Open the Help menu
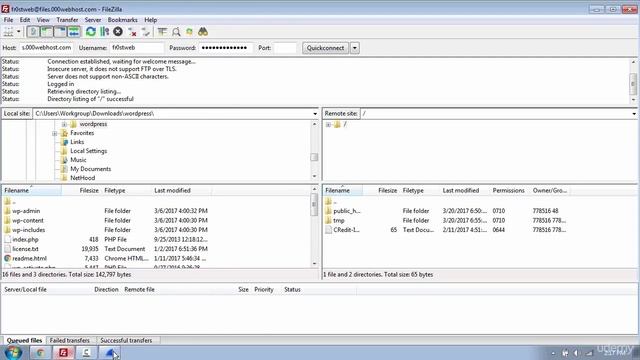Screen dimensions: 640x360 [151, 20]
